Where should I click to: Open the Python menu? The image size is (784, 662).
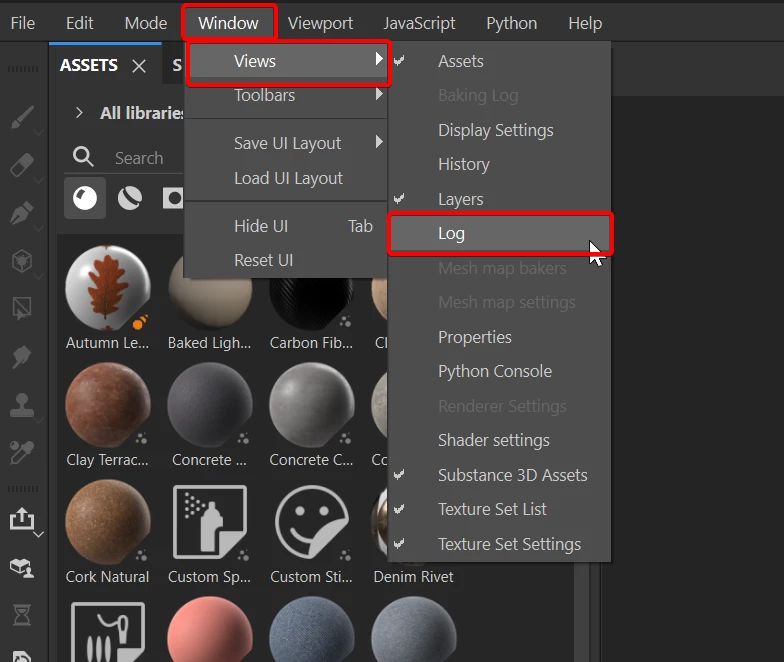click(x=512, y=23)
